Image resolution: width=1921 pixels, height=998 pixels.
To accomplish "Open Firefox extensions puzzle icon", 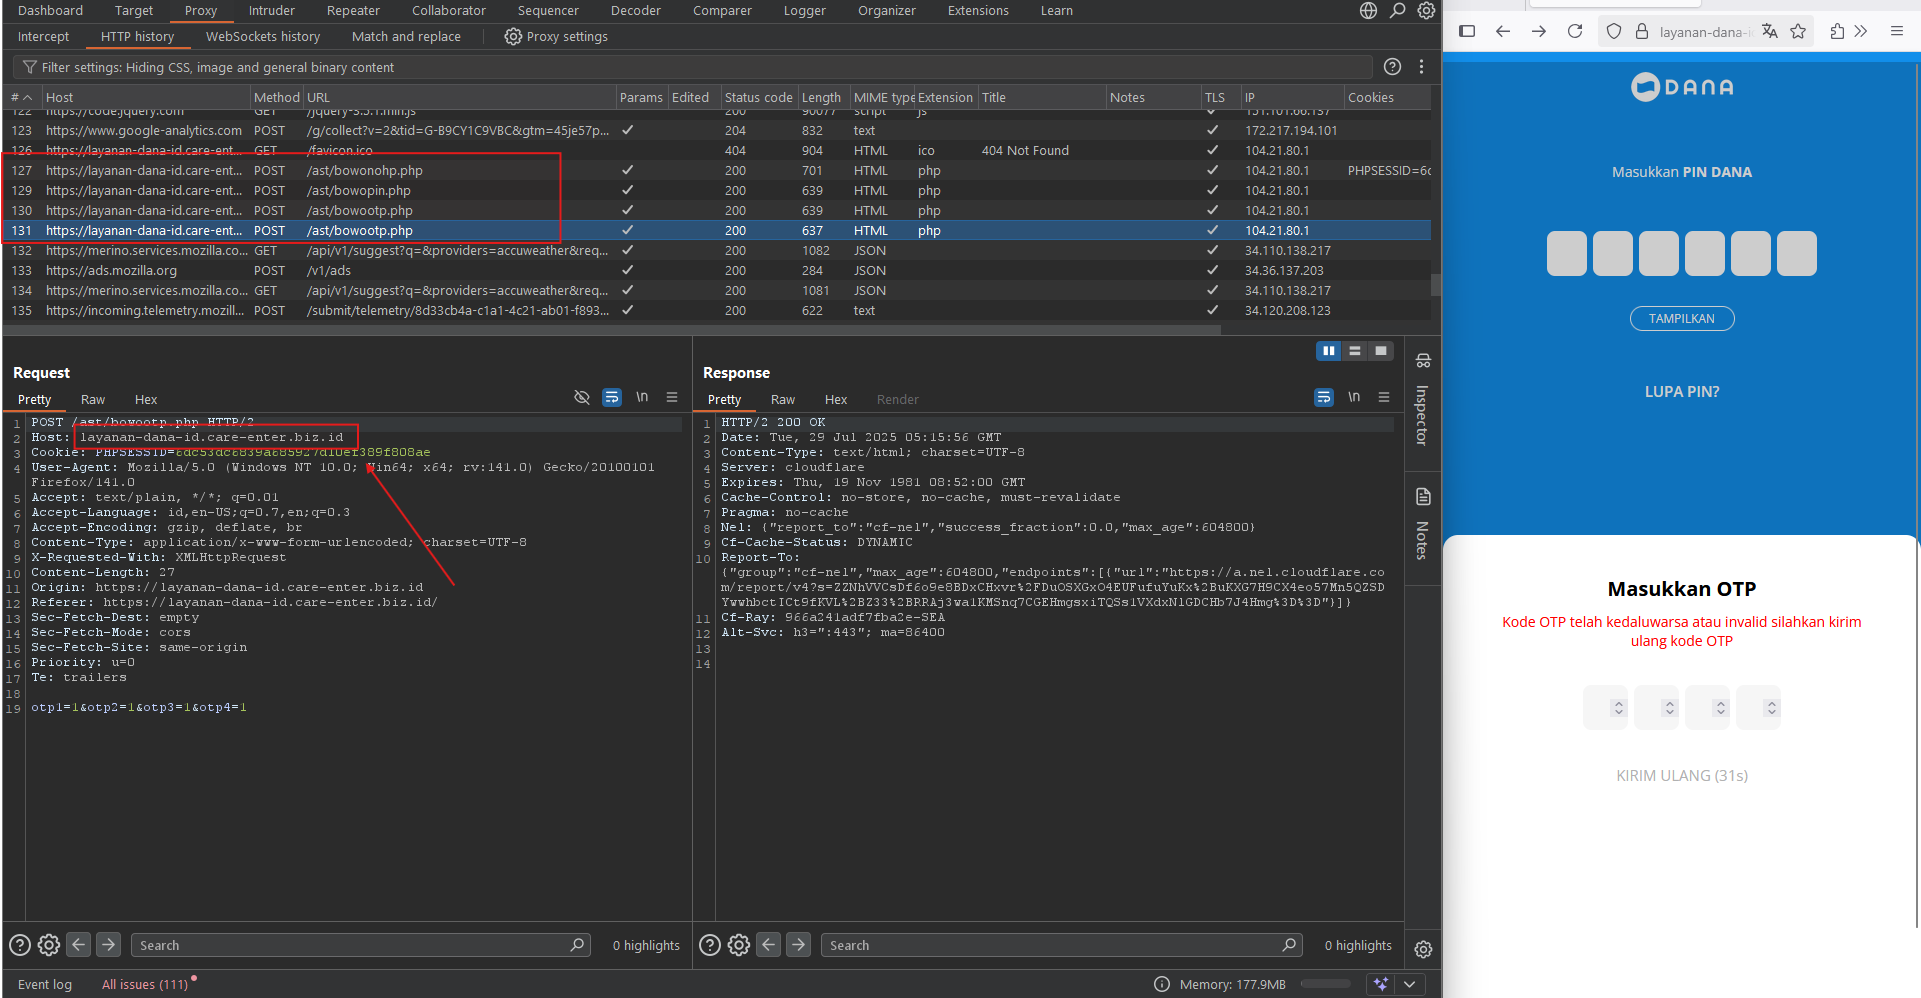I will (x=1837, y=31).
